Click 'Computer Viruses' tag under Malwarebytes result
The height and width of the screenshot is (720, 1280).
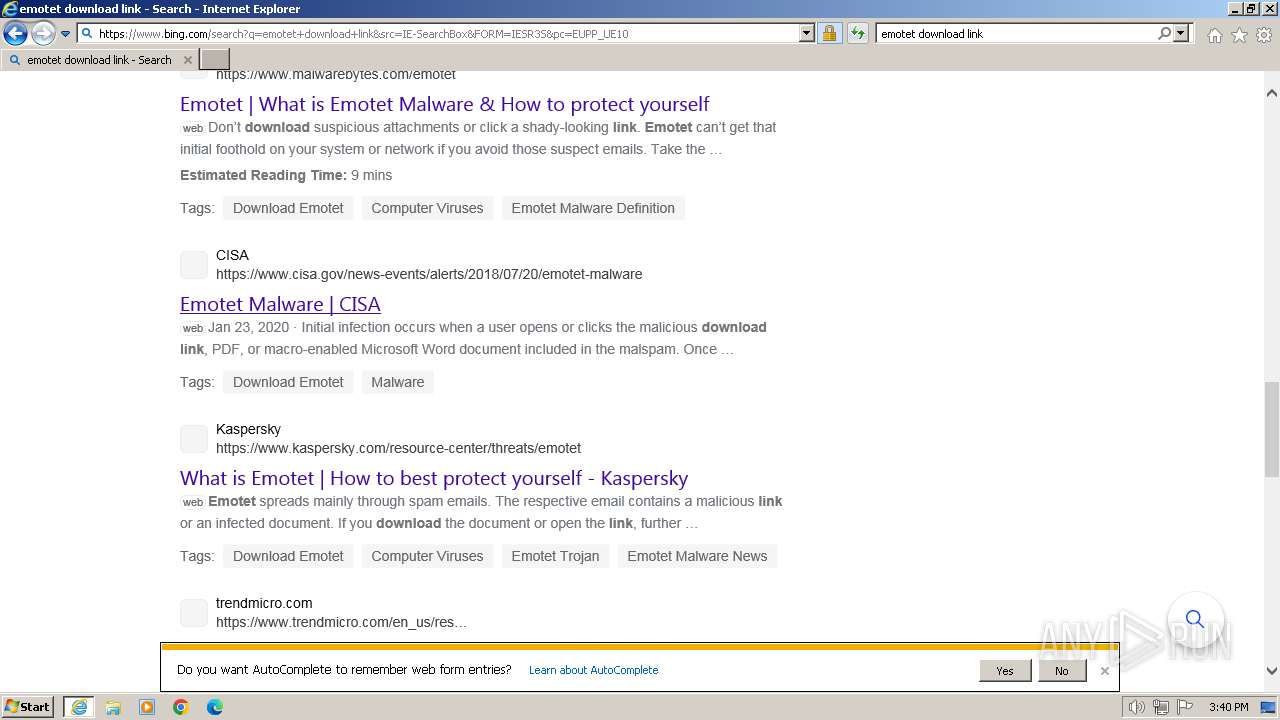[x=427, y=208]
